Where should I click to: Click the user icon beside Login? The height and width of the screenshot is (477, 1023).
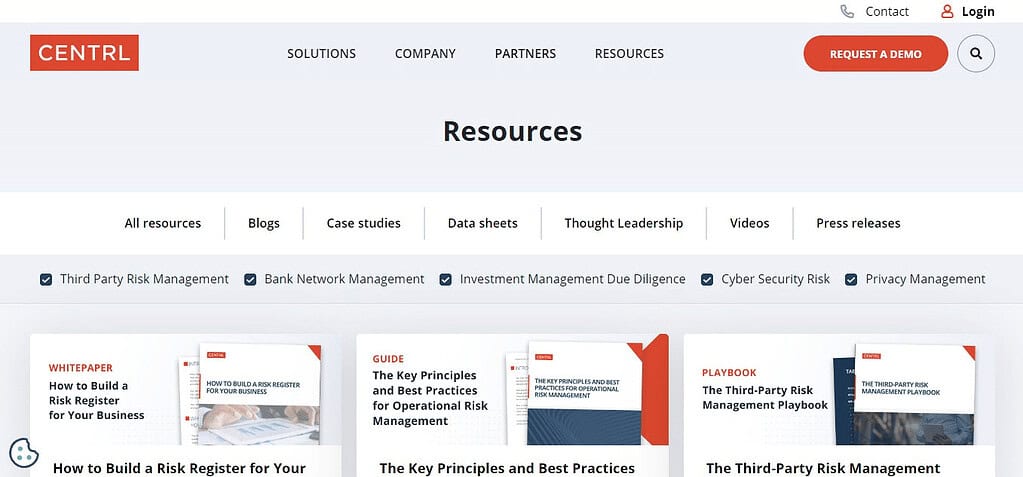click(947, 11)
